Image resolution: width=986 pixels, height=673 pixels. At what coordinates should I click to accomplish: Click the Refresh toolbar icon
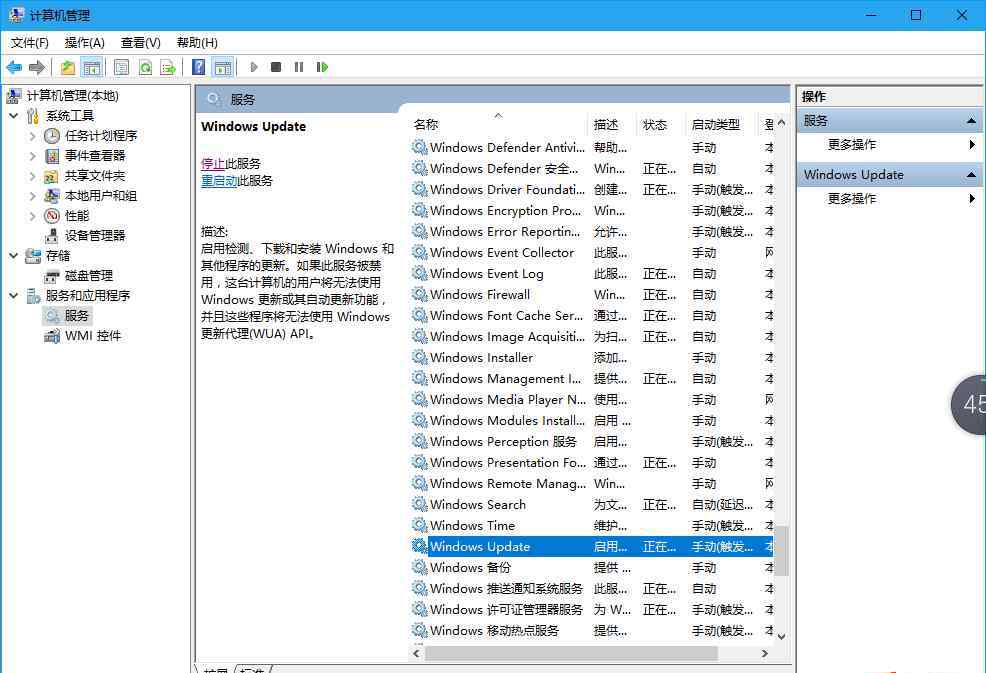point(145,67)
